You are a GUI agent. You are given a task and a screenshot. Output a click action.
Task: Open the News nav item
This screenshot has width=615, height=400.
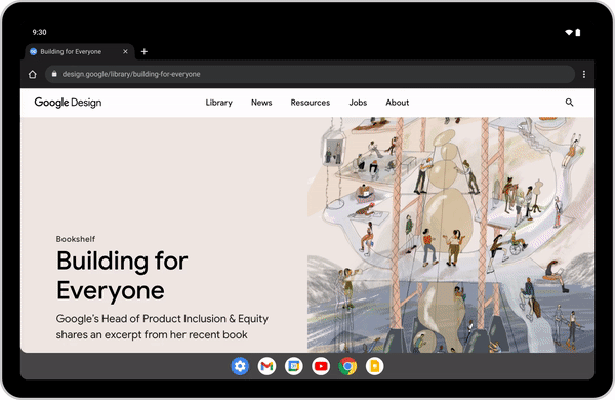(262, 103)
